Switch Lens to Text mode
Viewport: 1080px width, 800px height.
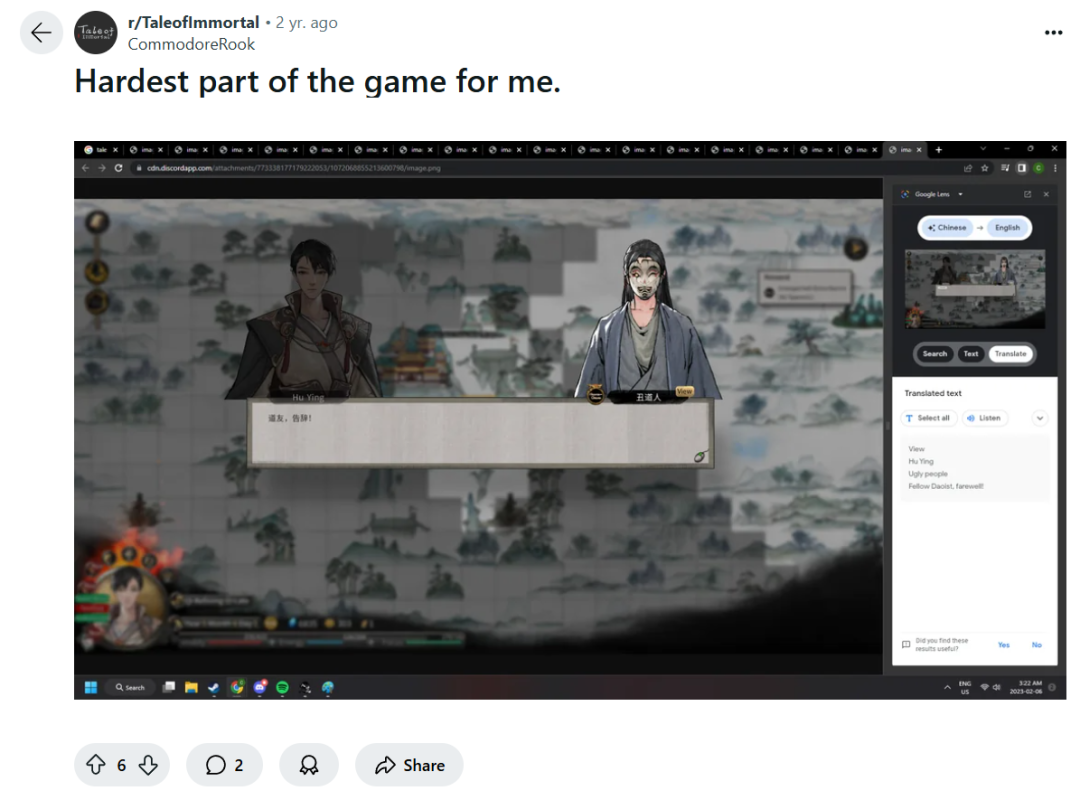970,353
